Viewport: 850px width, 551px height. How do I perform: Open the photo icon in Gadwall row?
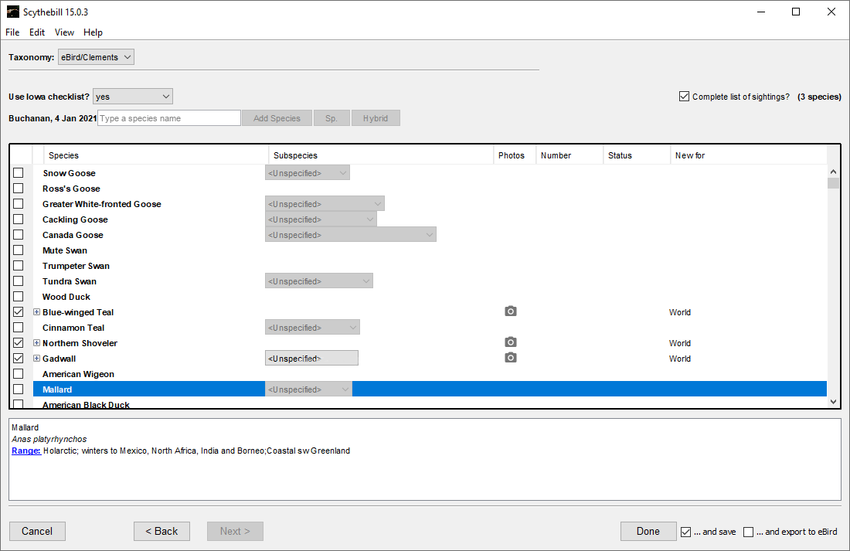510,358
